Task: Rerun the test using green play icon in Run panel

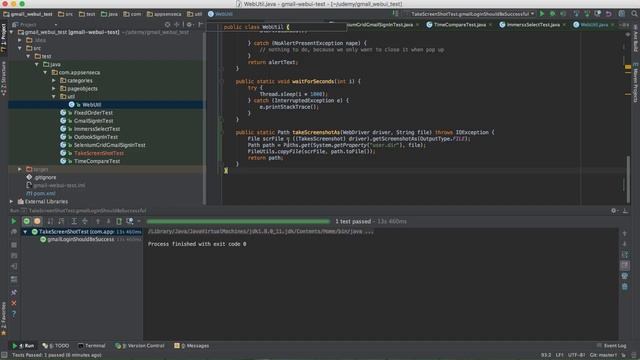Action: [x=13, y=221]
